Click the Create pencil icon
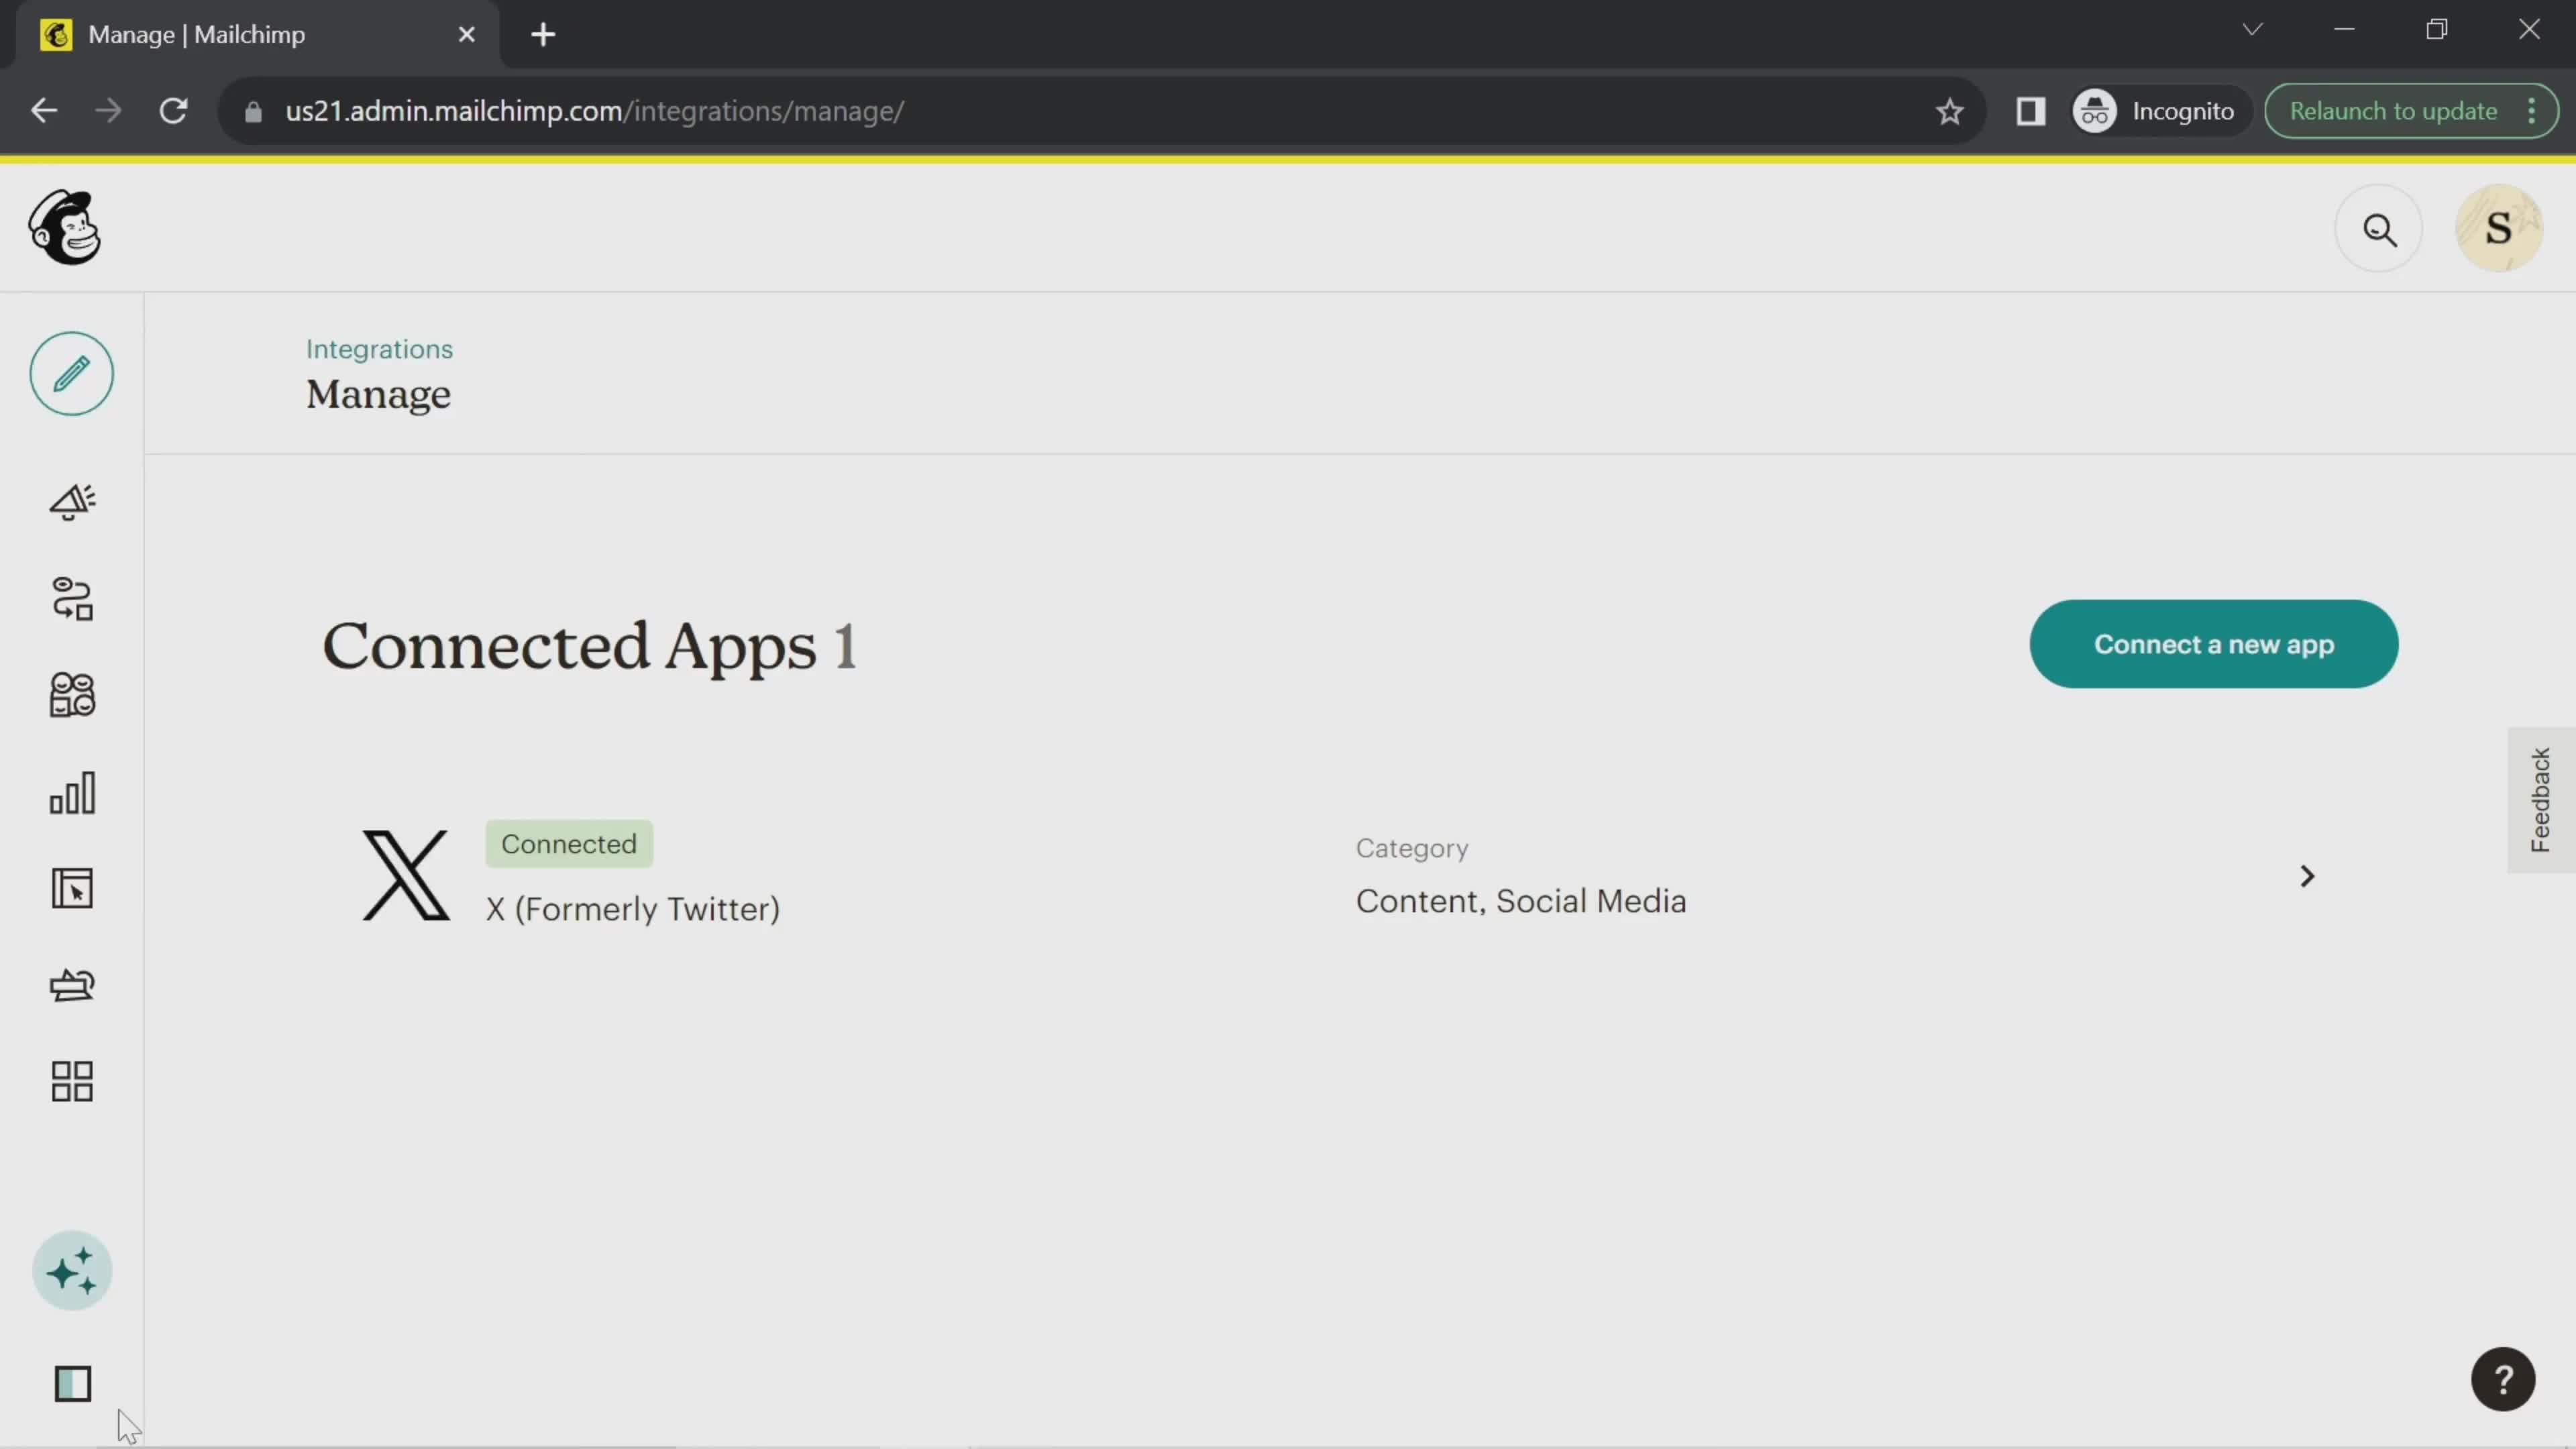Viewport: 2576px width, 1449px height. point(71,374)
